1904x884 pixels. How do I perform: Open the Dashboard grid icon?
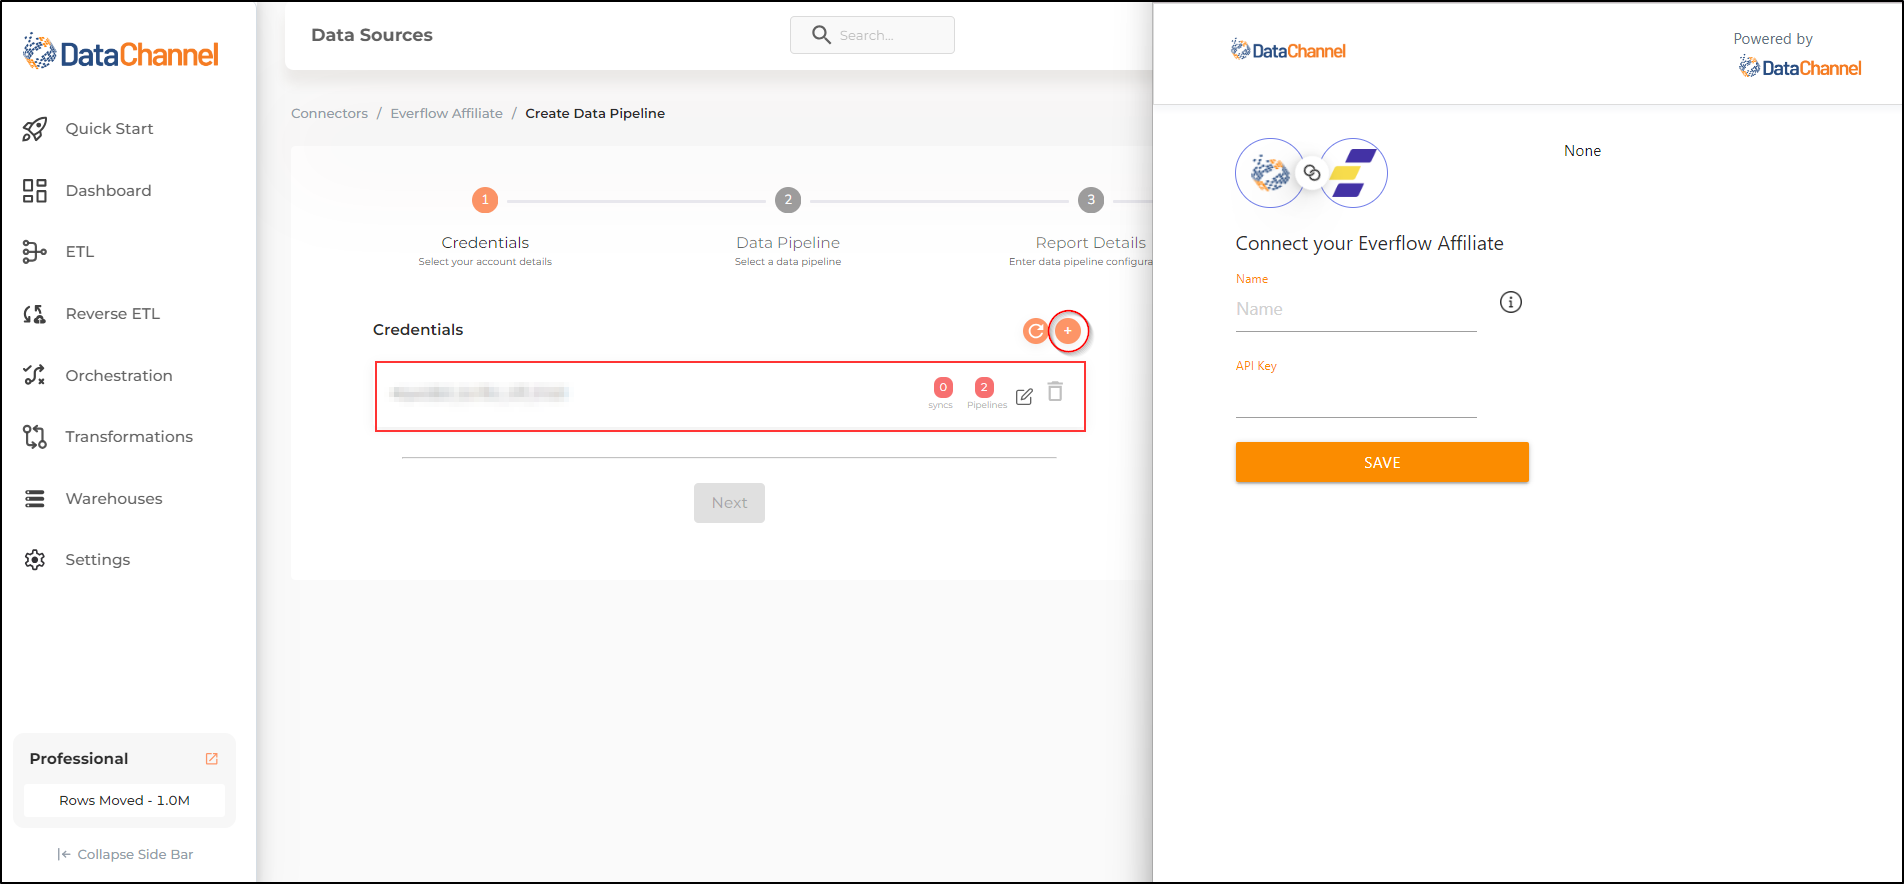[35, 191]
